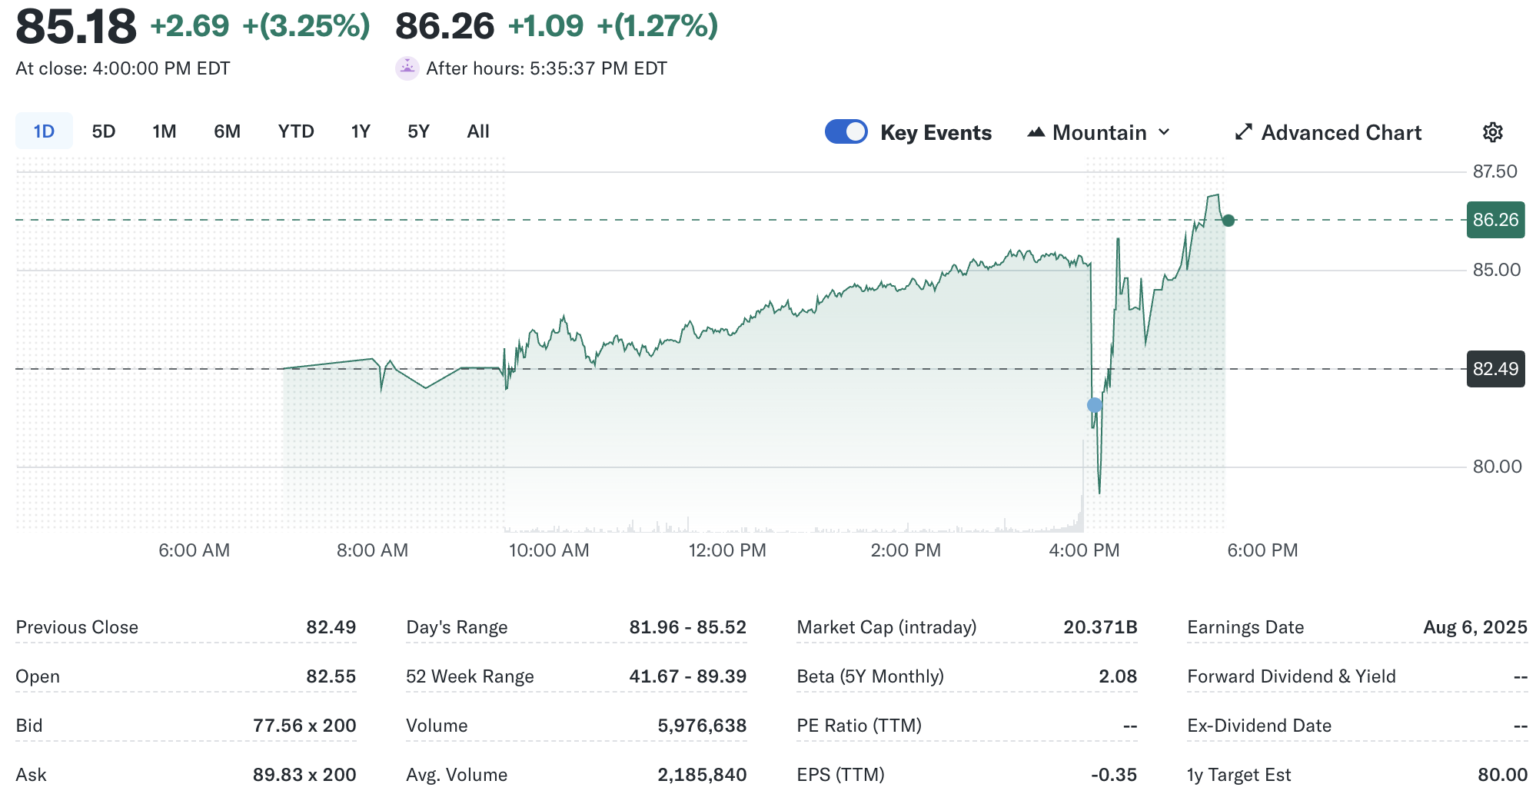This screenshot has width=1536, height=804.
Task: Switch to the 5D time range
Action: [103, 131]
